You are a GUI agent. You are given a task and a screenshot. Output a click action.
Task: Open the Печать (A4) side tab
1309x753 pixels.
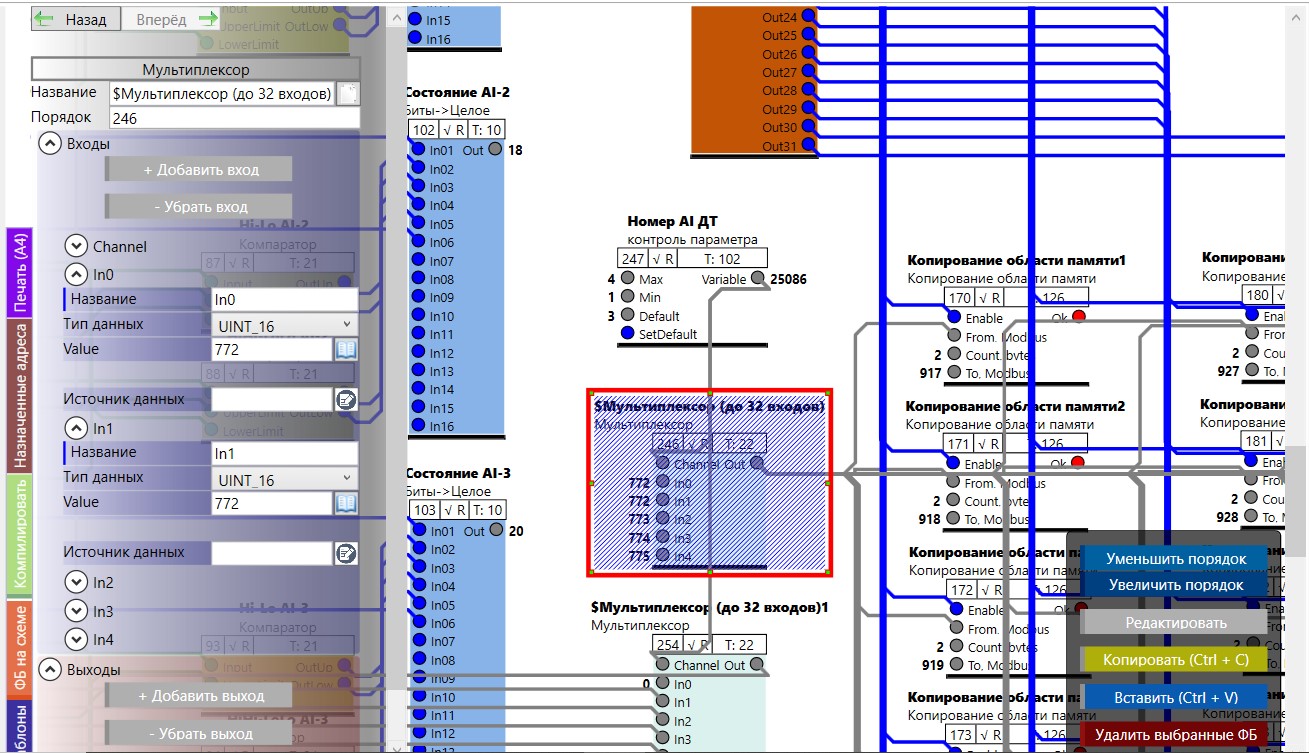click(x=19, y=273)
